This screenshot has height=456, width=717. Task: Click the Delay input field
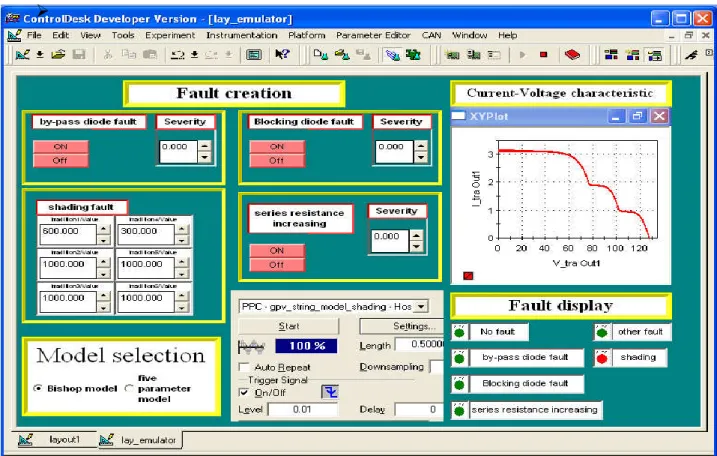418,409
